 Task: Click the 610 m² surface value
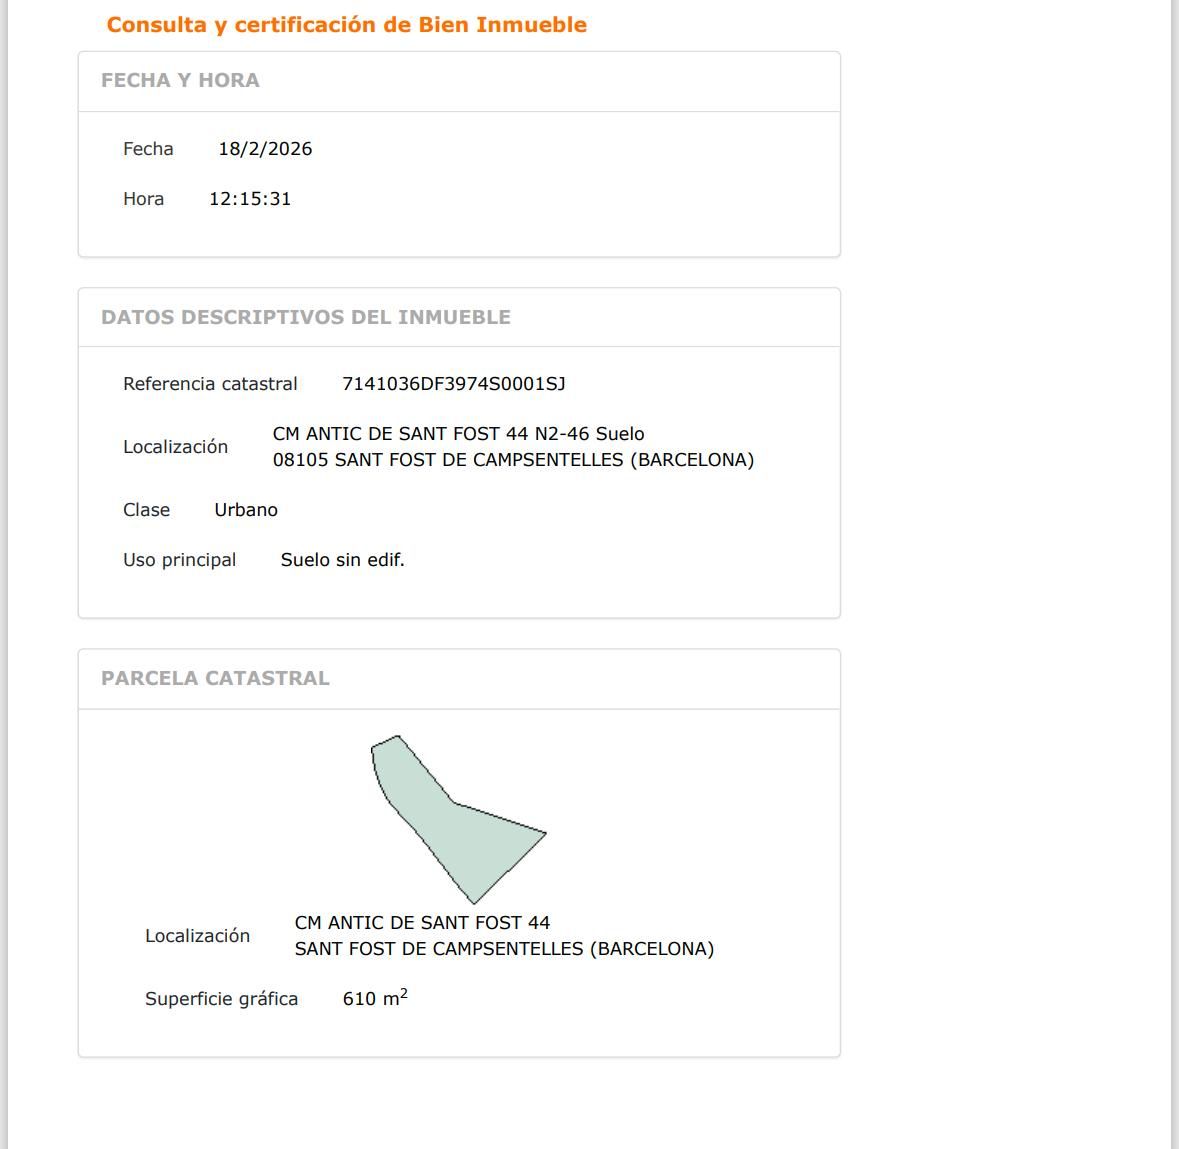[375, 998]
